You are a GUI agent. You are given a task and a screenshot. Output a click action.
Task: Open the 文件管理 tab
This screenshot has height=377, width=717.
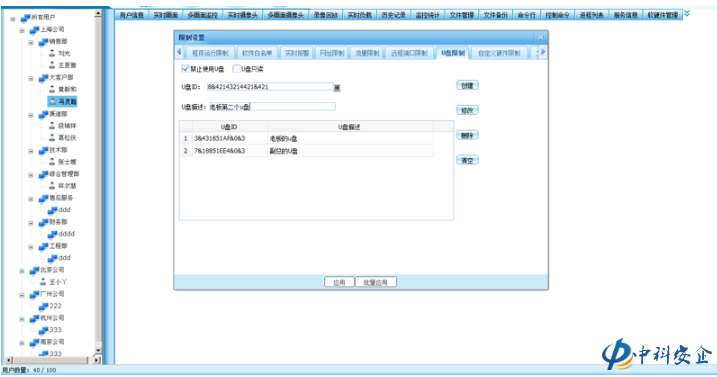pyautogui.click(x=461, y=15)
